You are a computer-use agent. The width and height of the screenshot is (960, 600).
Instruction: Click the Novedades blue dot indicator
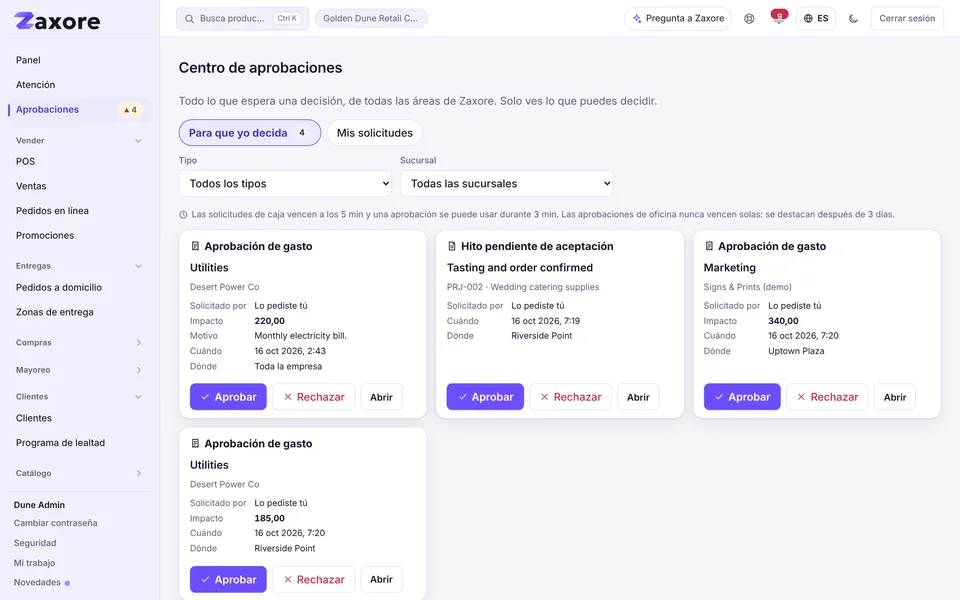coord(67,583)
